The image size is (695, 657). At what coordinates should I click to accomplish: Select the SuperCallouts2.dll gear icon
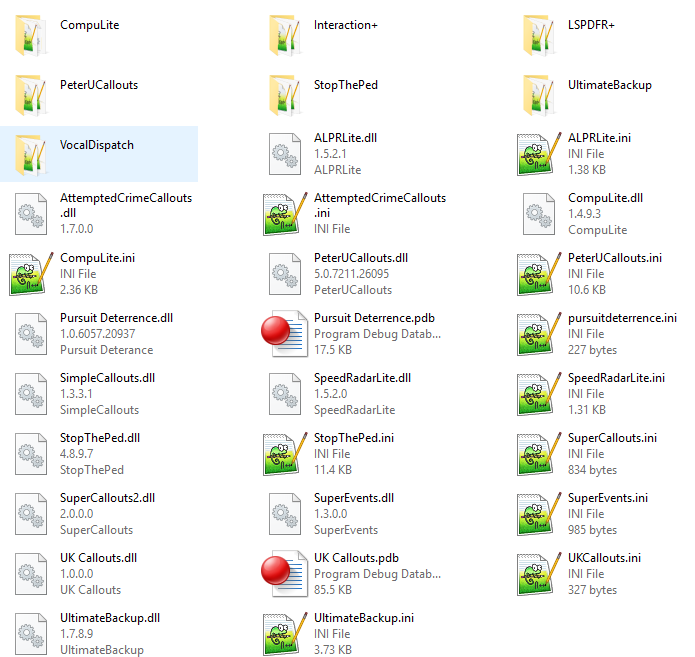point(31,513)
